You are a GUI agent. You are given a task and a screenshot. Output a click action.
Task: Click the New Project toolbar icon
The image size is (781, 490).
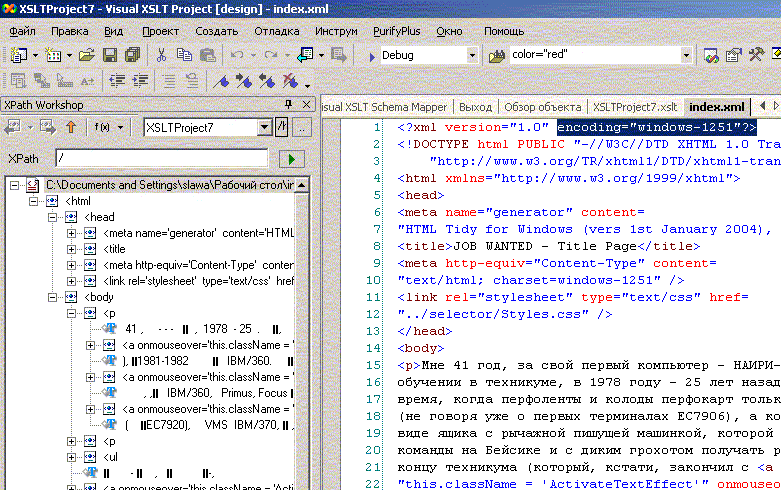(x=19, y=55)
